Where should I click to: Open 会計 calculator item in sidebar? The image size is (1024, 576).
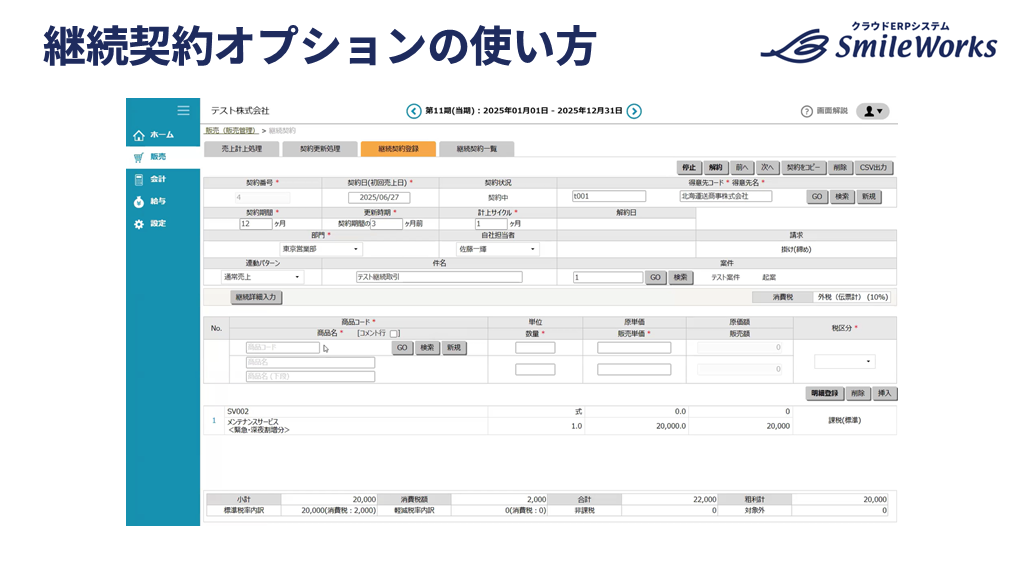click(150, 179)
